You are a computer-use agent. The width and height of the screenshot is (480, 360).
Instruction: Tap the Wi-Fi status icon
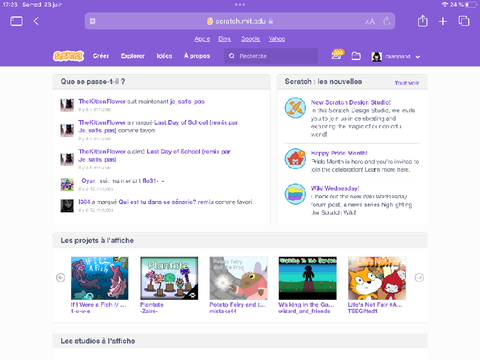point(445,5)
